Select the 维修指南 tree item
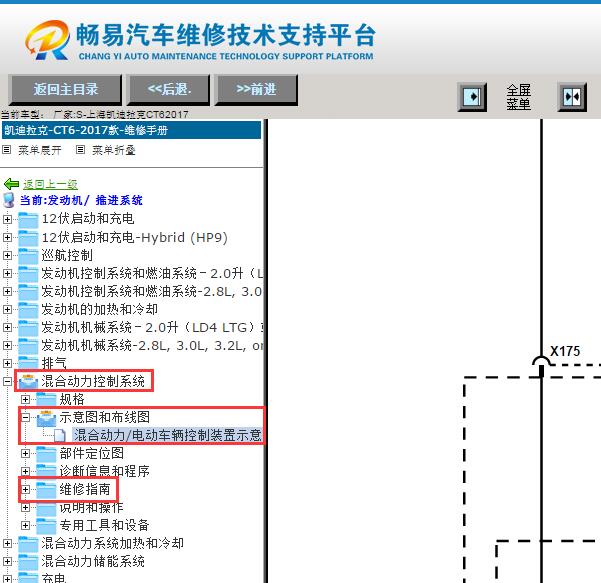 [x=85, y=489]
